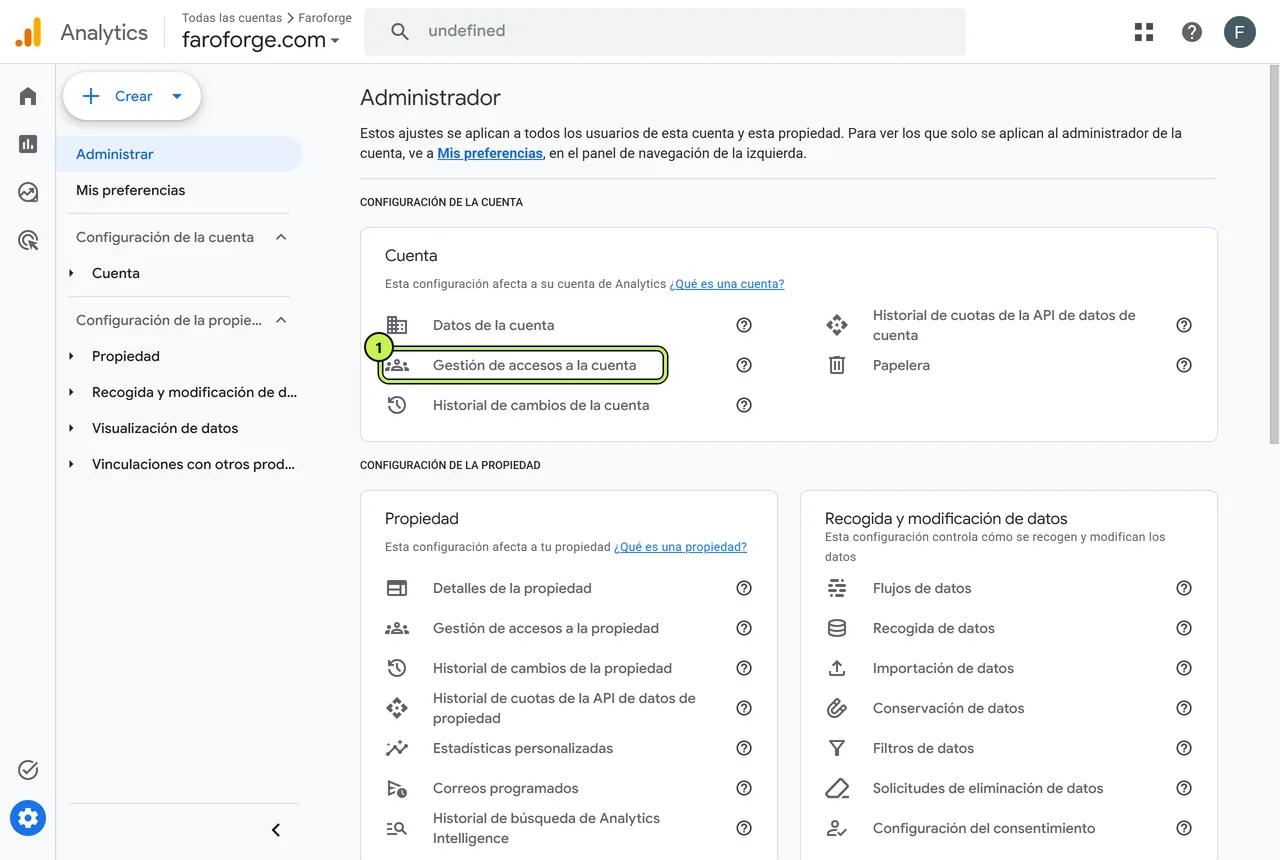Open Solicitudes de eliminación de datos
Image resolution: width=1280 pixels, height=860 pixels.
(x=988, y=788)
